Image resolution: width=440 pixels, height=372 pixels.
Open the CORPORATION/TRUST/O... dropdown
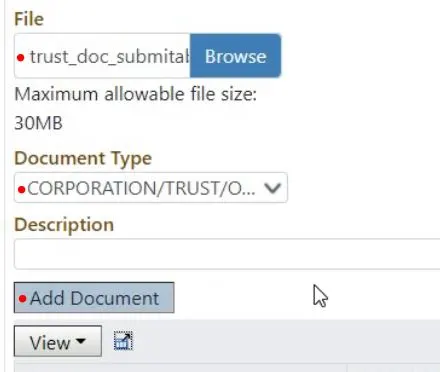click(x=151, y=188)
